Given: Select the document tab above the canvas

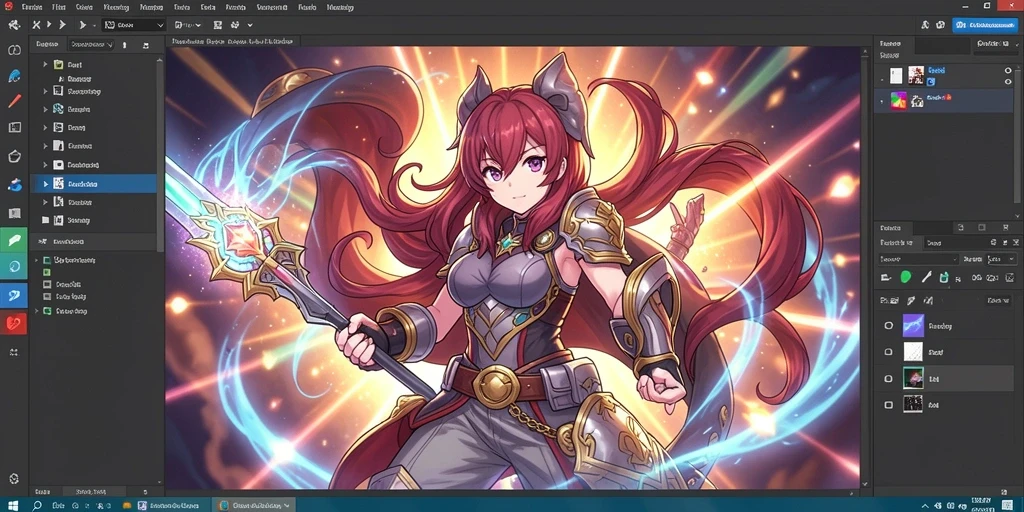Looking at the screenshot, I should pyautogui.click(x=232, y=41).
